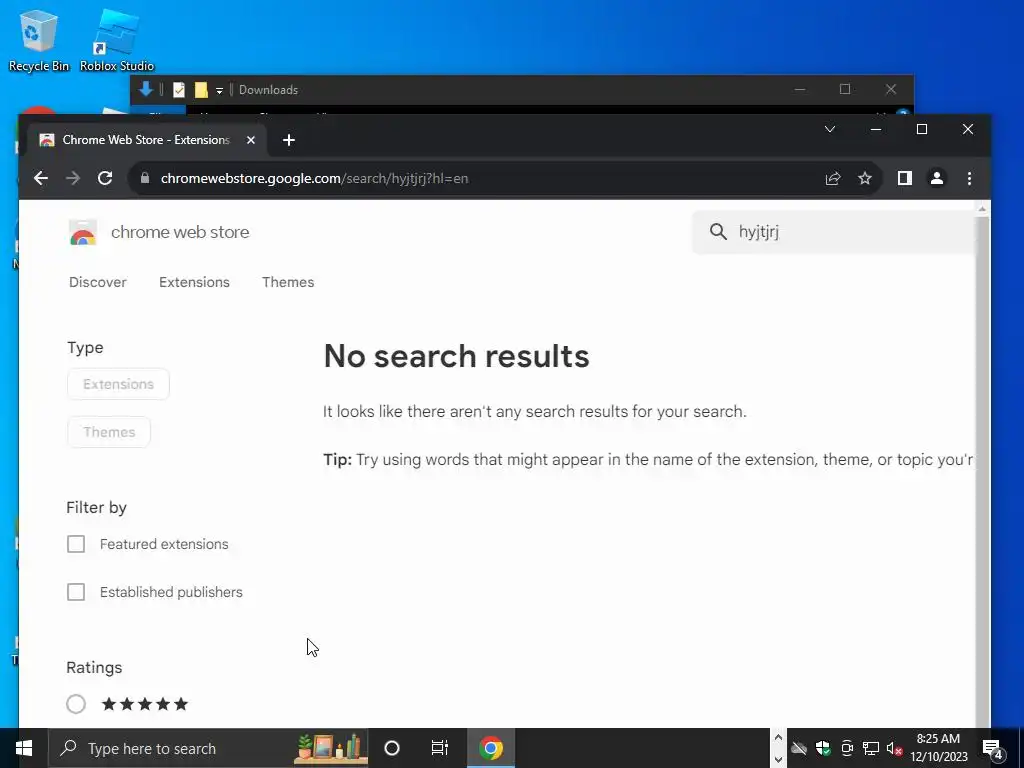Share this page icon in address bar

(x=833, y=178)
